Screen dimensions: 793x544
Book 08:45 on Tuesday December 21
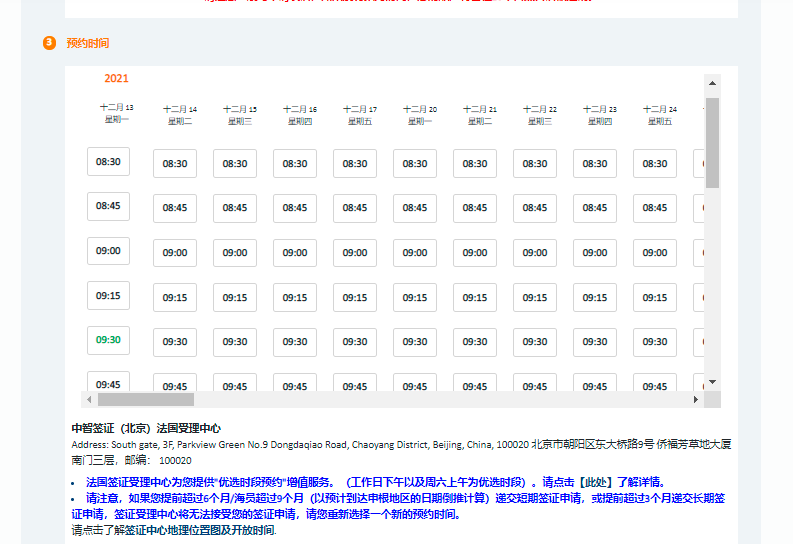[x=475, y=208]
